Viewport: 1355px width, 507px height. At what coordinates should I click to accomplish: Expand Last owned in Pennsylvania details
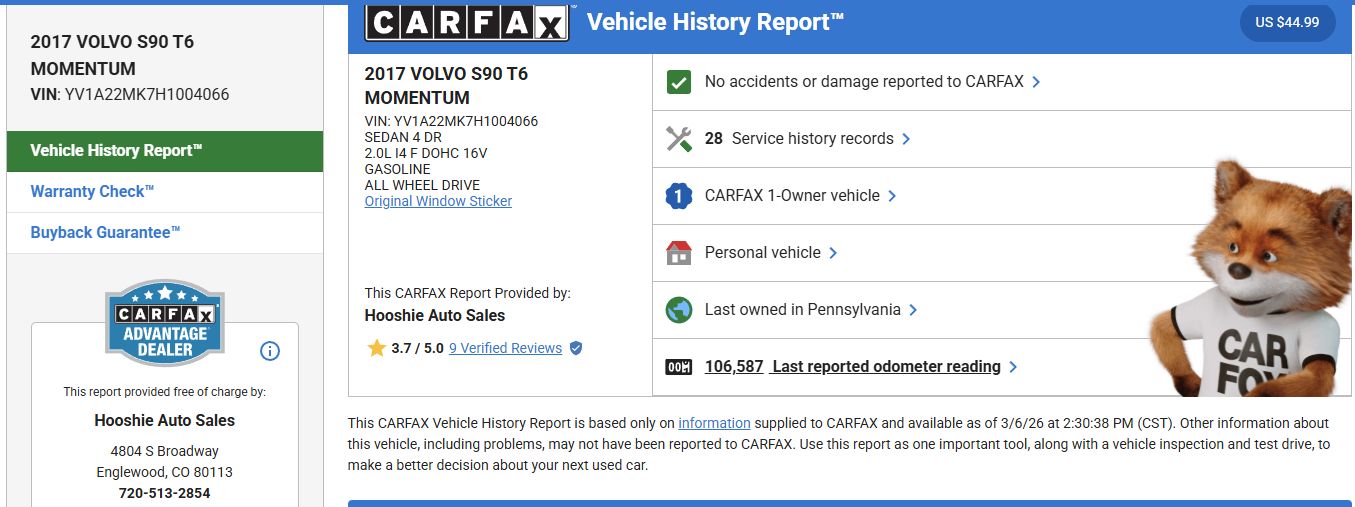coord(811,310)
